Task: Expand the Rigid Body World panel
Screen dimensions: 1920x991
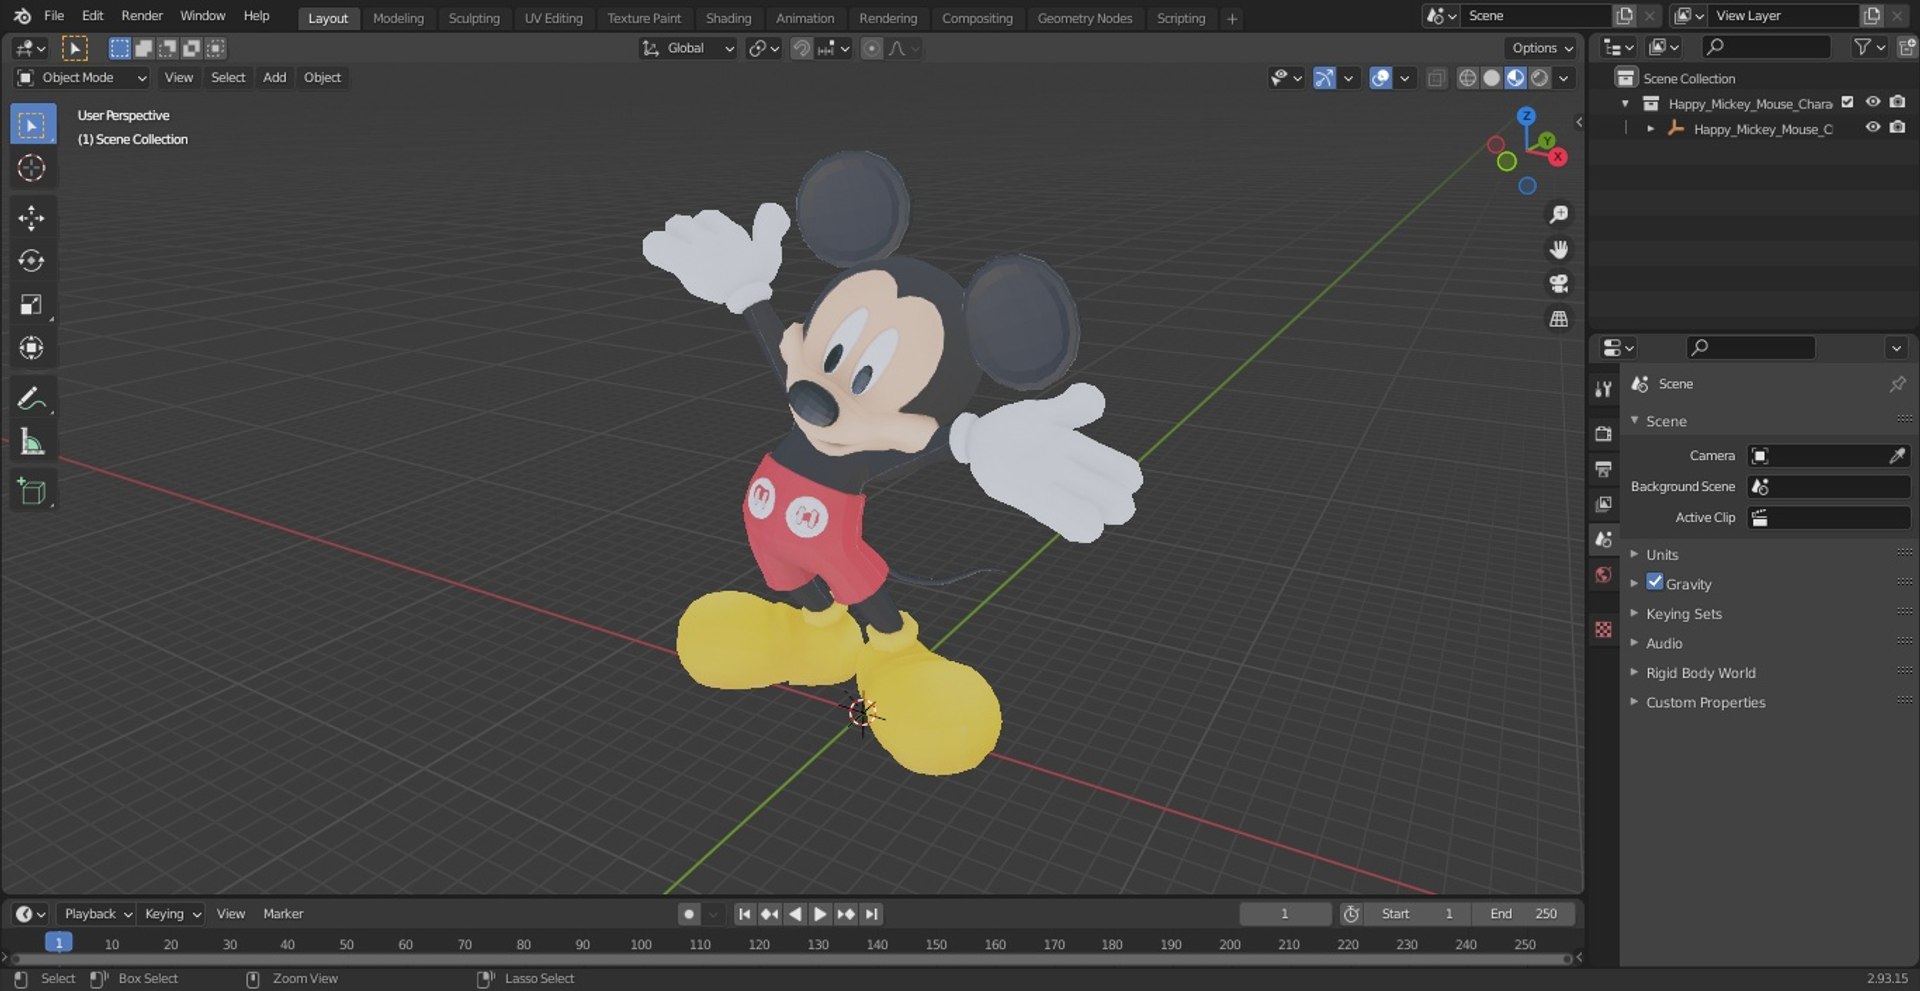Action: (1700, 673)
